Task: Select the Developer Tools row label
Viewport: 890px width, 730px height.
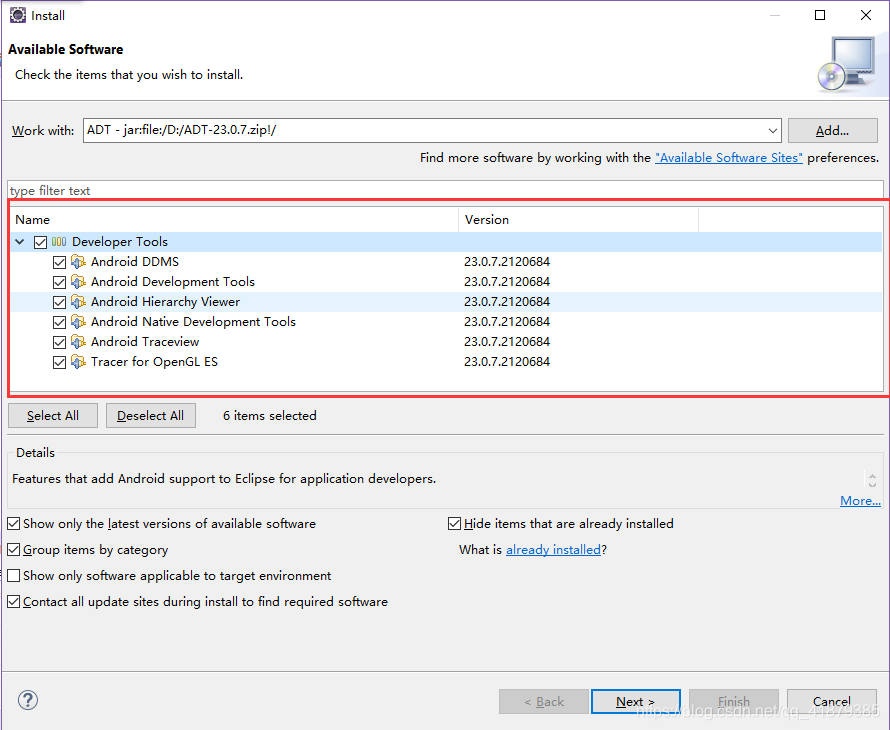Action: [120, 242]
